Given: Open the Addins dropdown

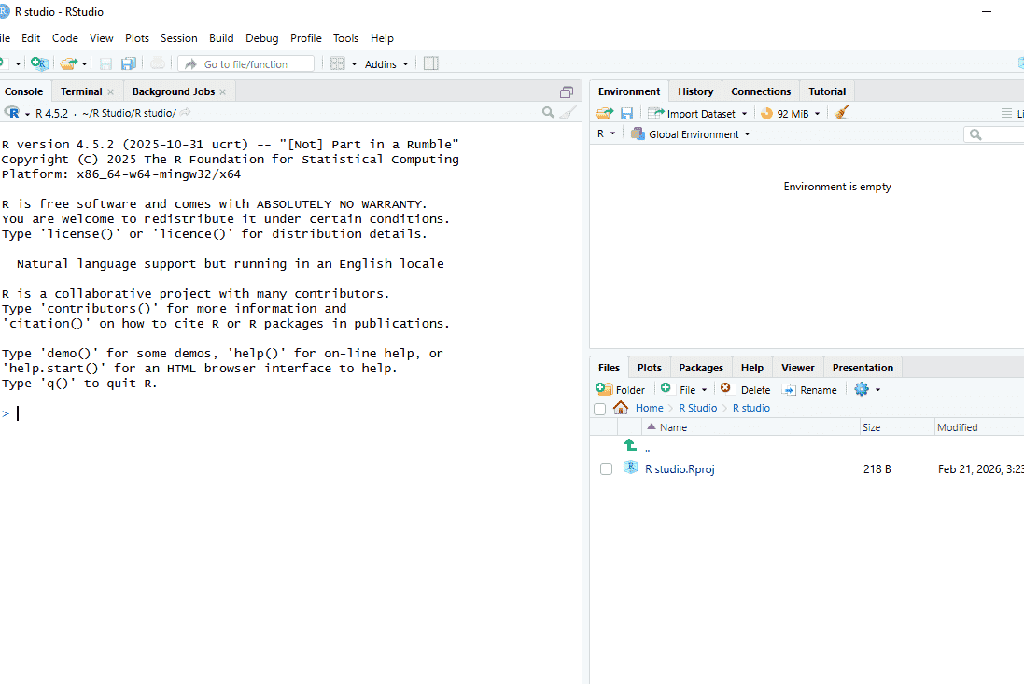Looking at the screenshot, I should 387,64.
